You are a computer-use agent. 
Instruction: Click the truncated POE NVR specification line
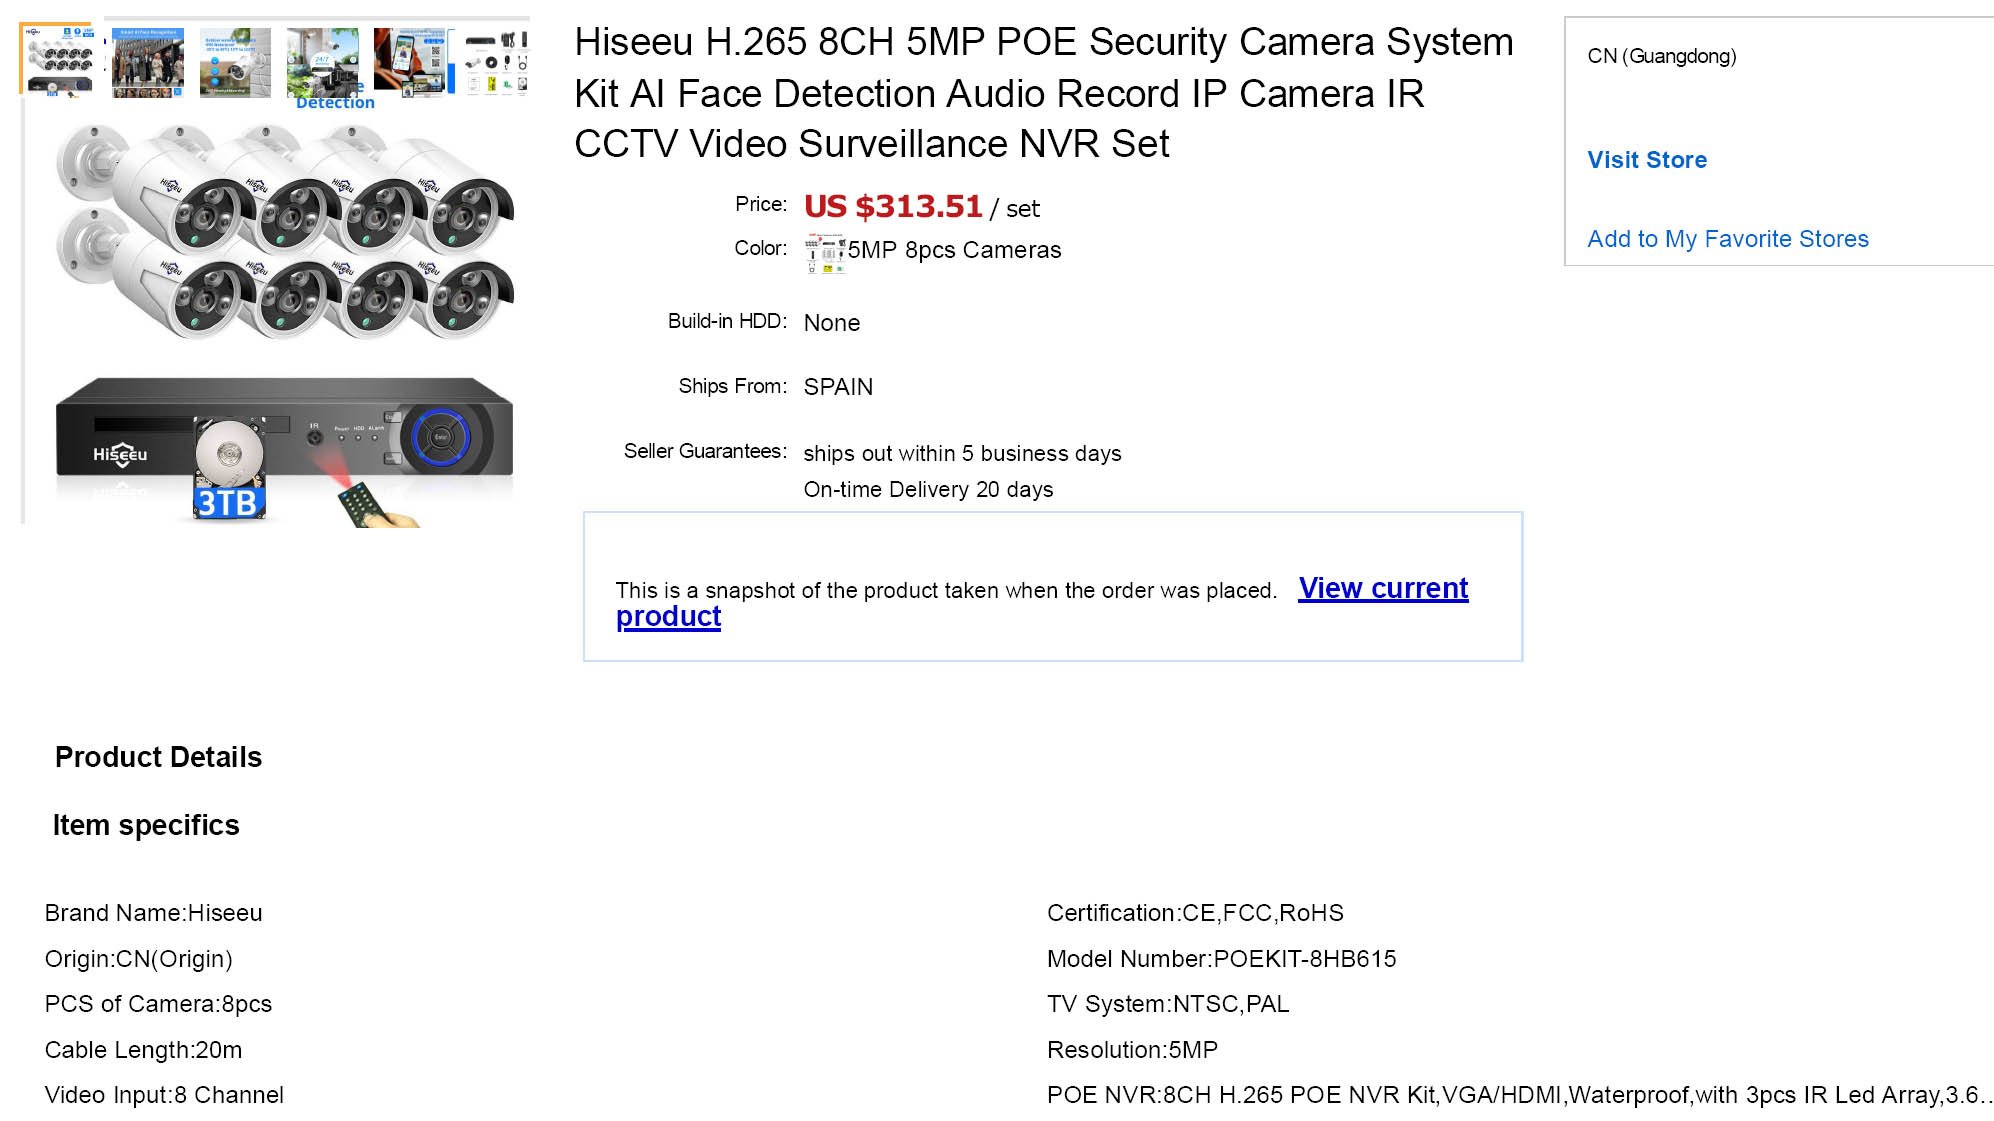coord(1518,1095)
